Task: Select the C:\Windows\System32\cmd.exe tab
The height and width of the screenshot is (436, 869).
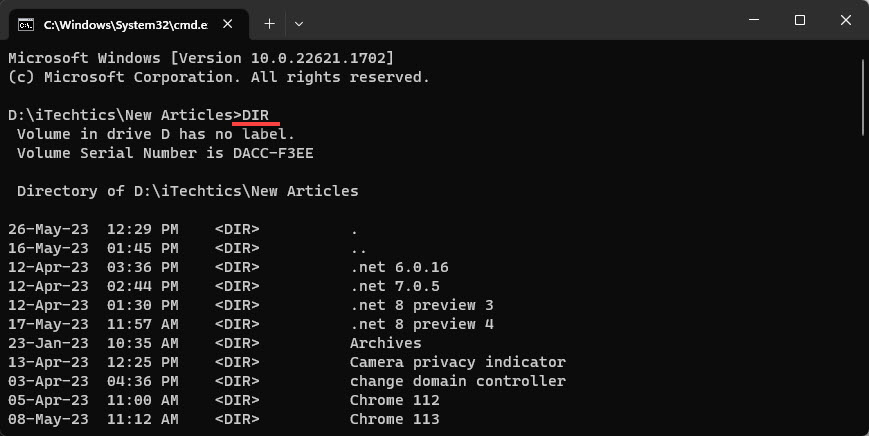Action: pyautogui.click(x=125, y=24)
